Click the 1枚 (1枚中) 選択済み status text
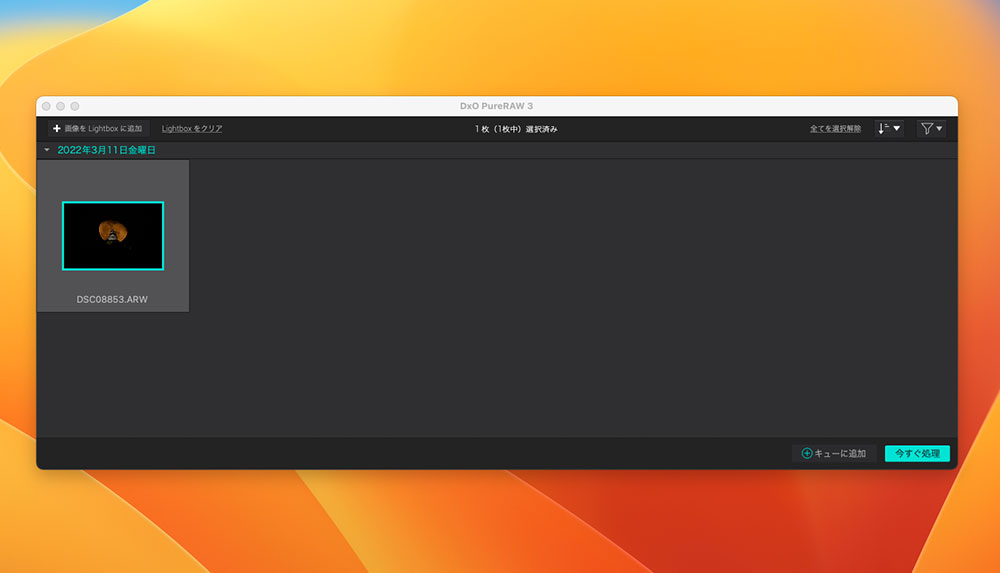 point(516,129)
